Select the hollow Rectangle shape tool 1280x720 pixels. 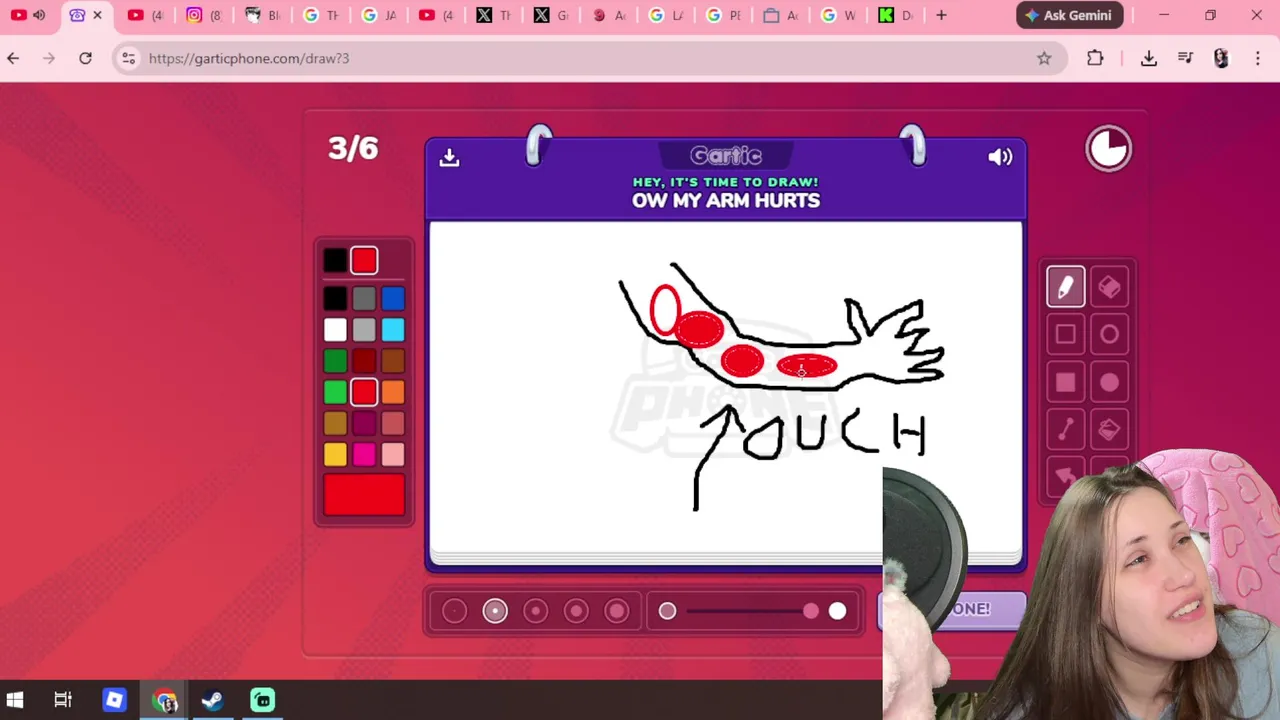point(1065,335)
